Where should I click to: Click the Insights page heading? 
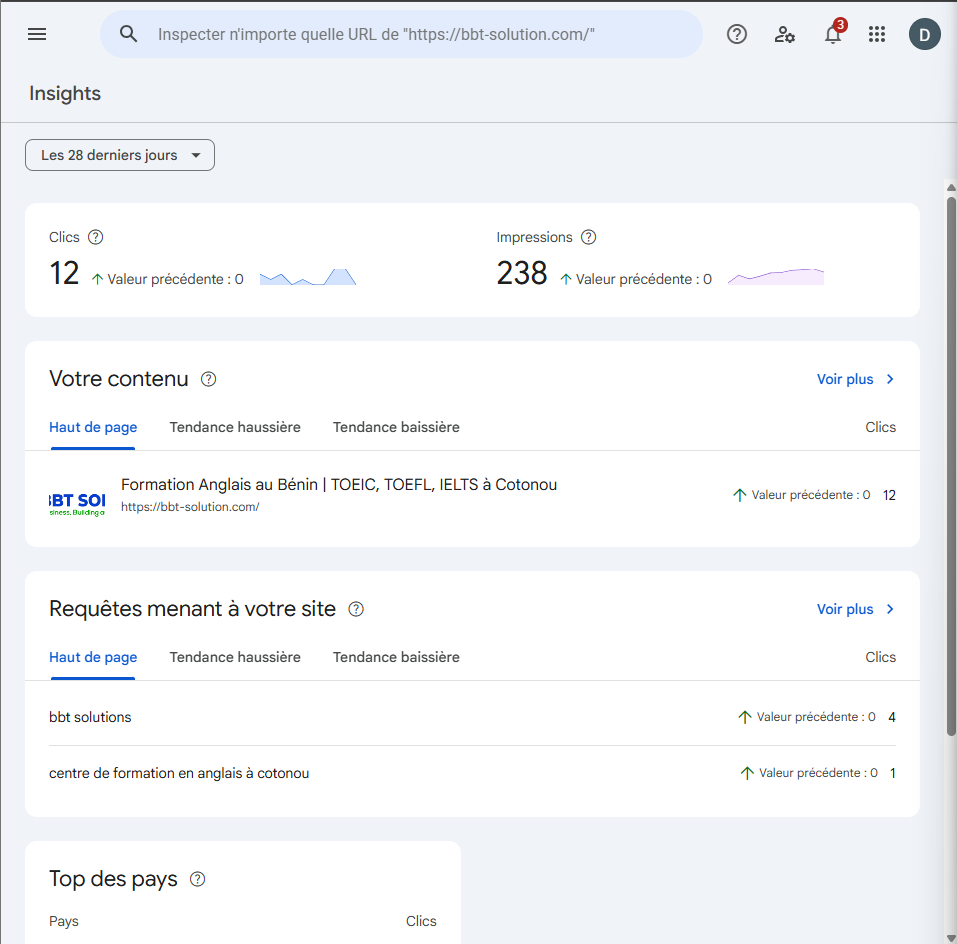65,93
